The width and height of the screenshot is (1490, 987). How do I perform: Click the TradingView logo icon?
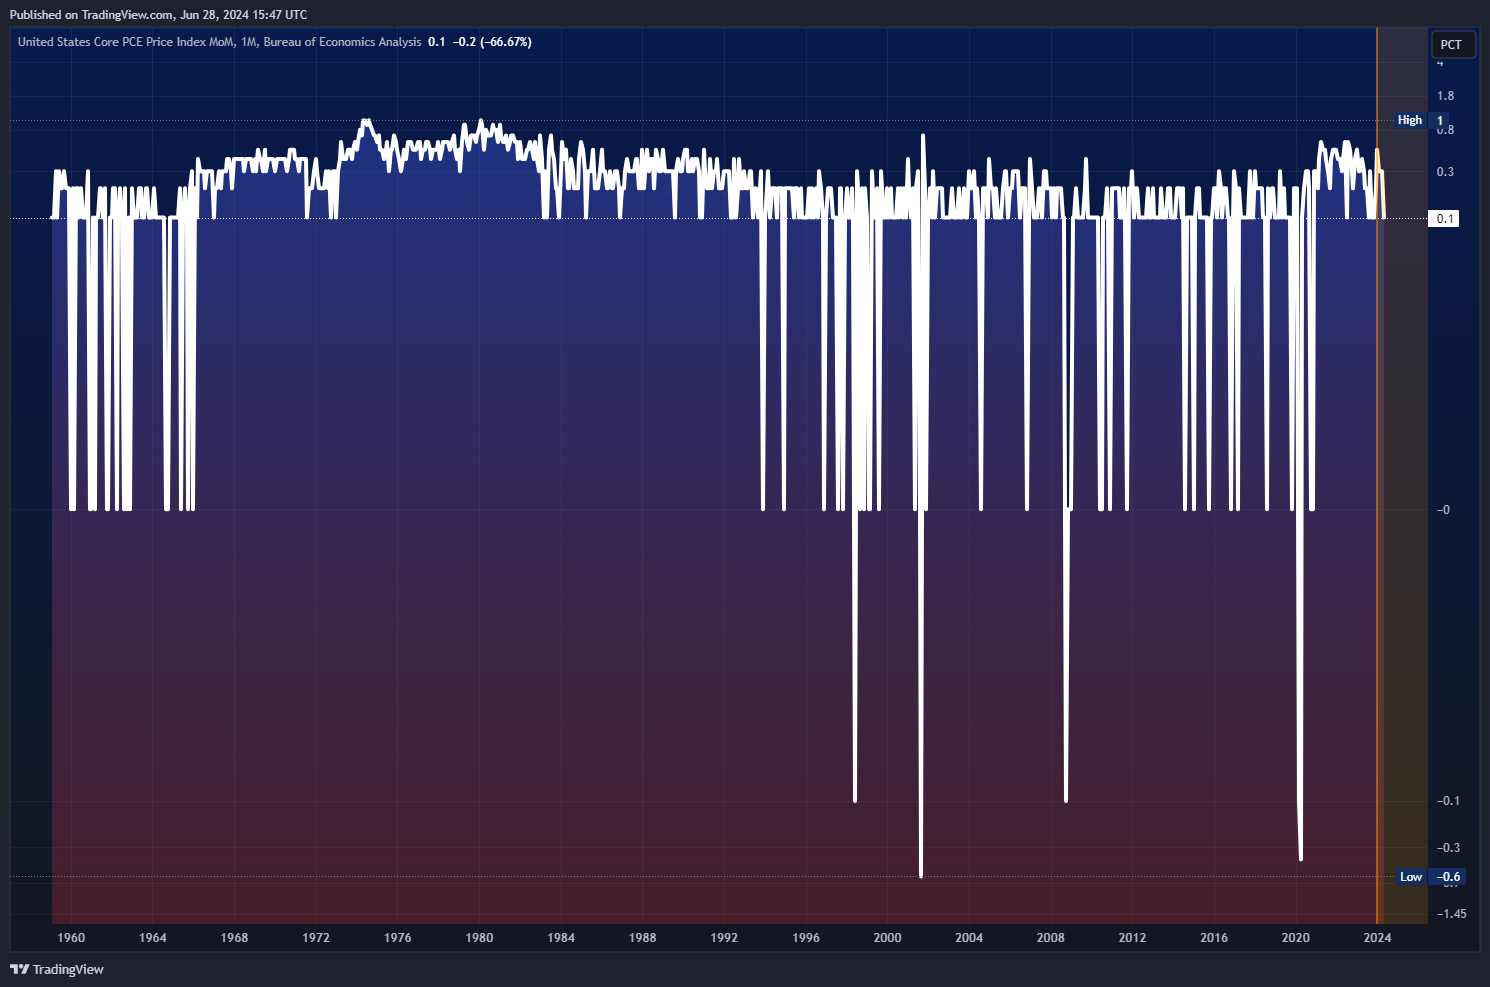tap(19, 969)
